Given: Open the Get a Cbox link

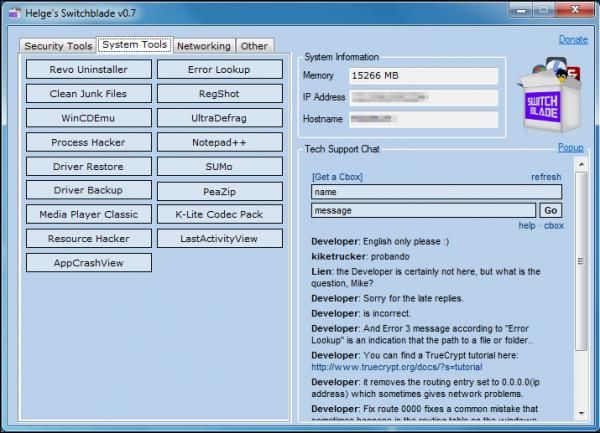Looking at the screenshot, I should point(337,177).
